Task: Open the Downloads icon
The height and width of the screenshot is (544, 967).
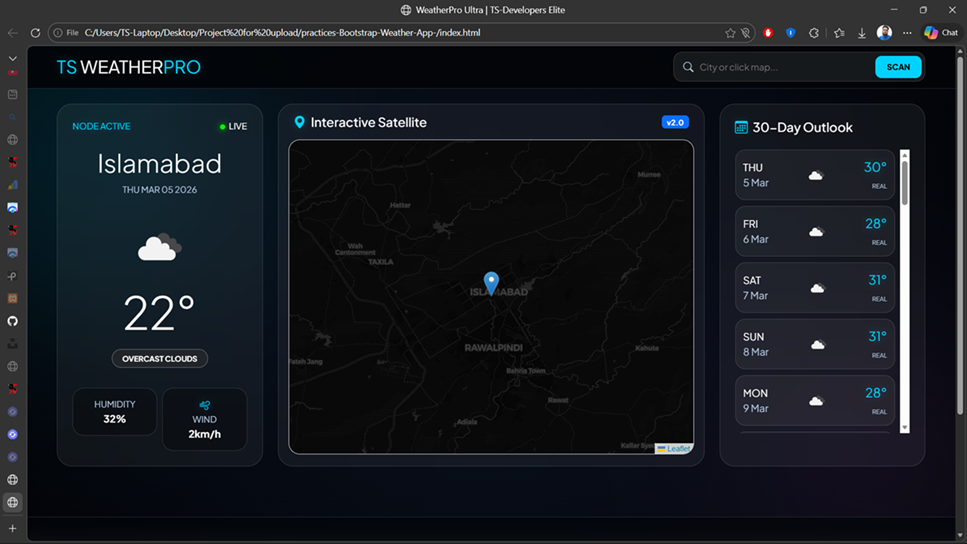Action: (862, 33)
